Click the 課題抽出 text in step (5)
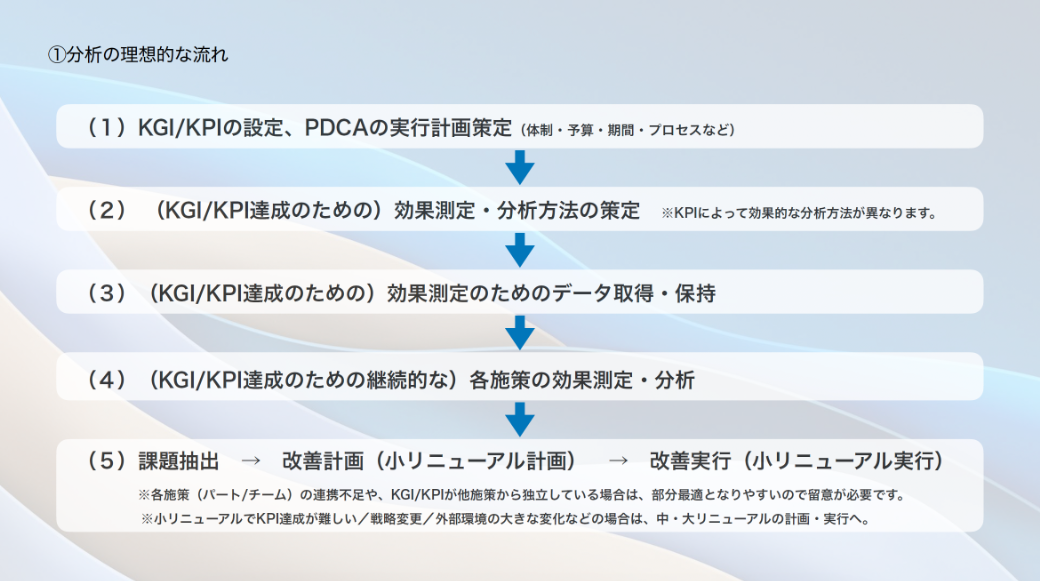Screen dimensions: 1040x581 point(176,462)
